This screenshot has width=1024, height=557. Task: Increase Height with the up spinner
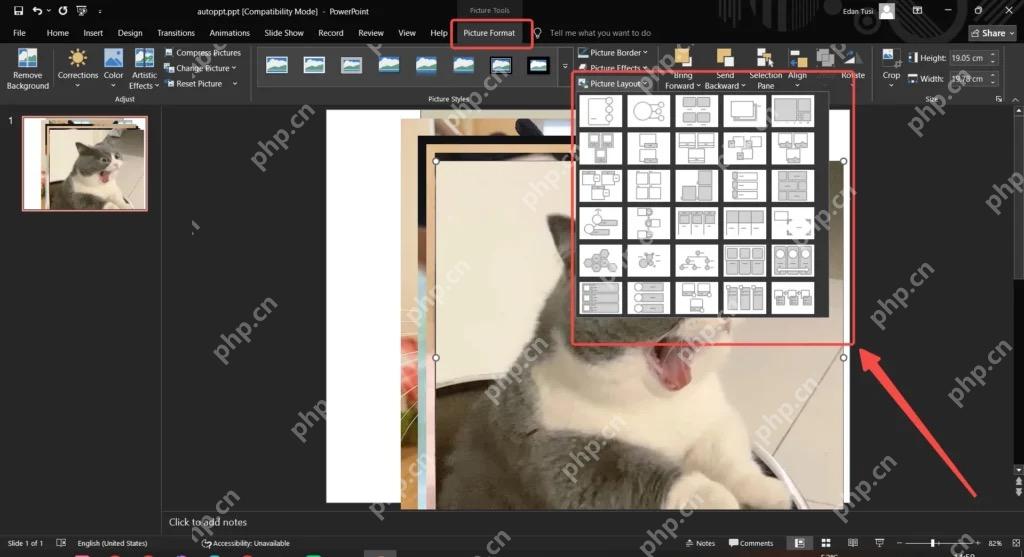tap(993, 54)
